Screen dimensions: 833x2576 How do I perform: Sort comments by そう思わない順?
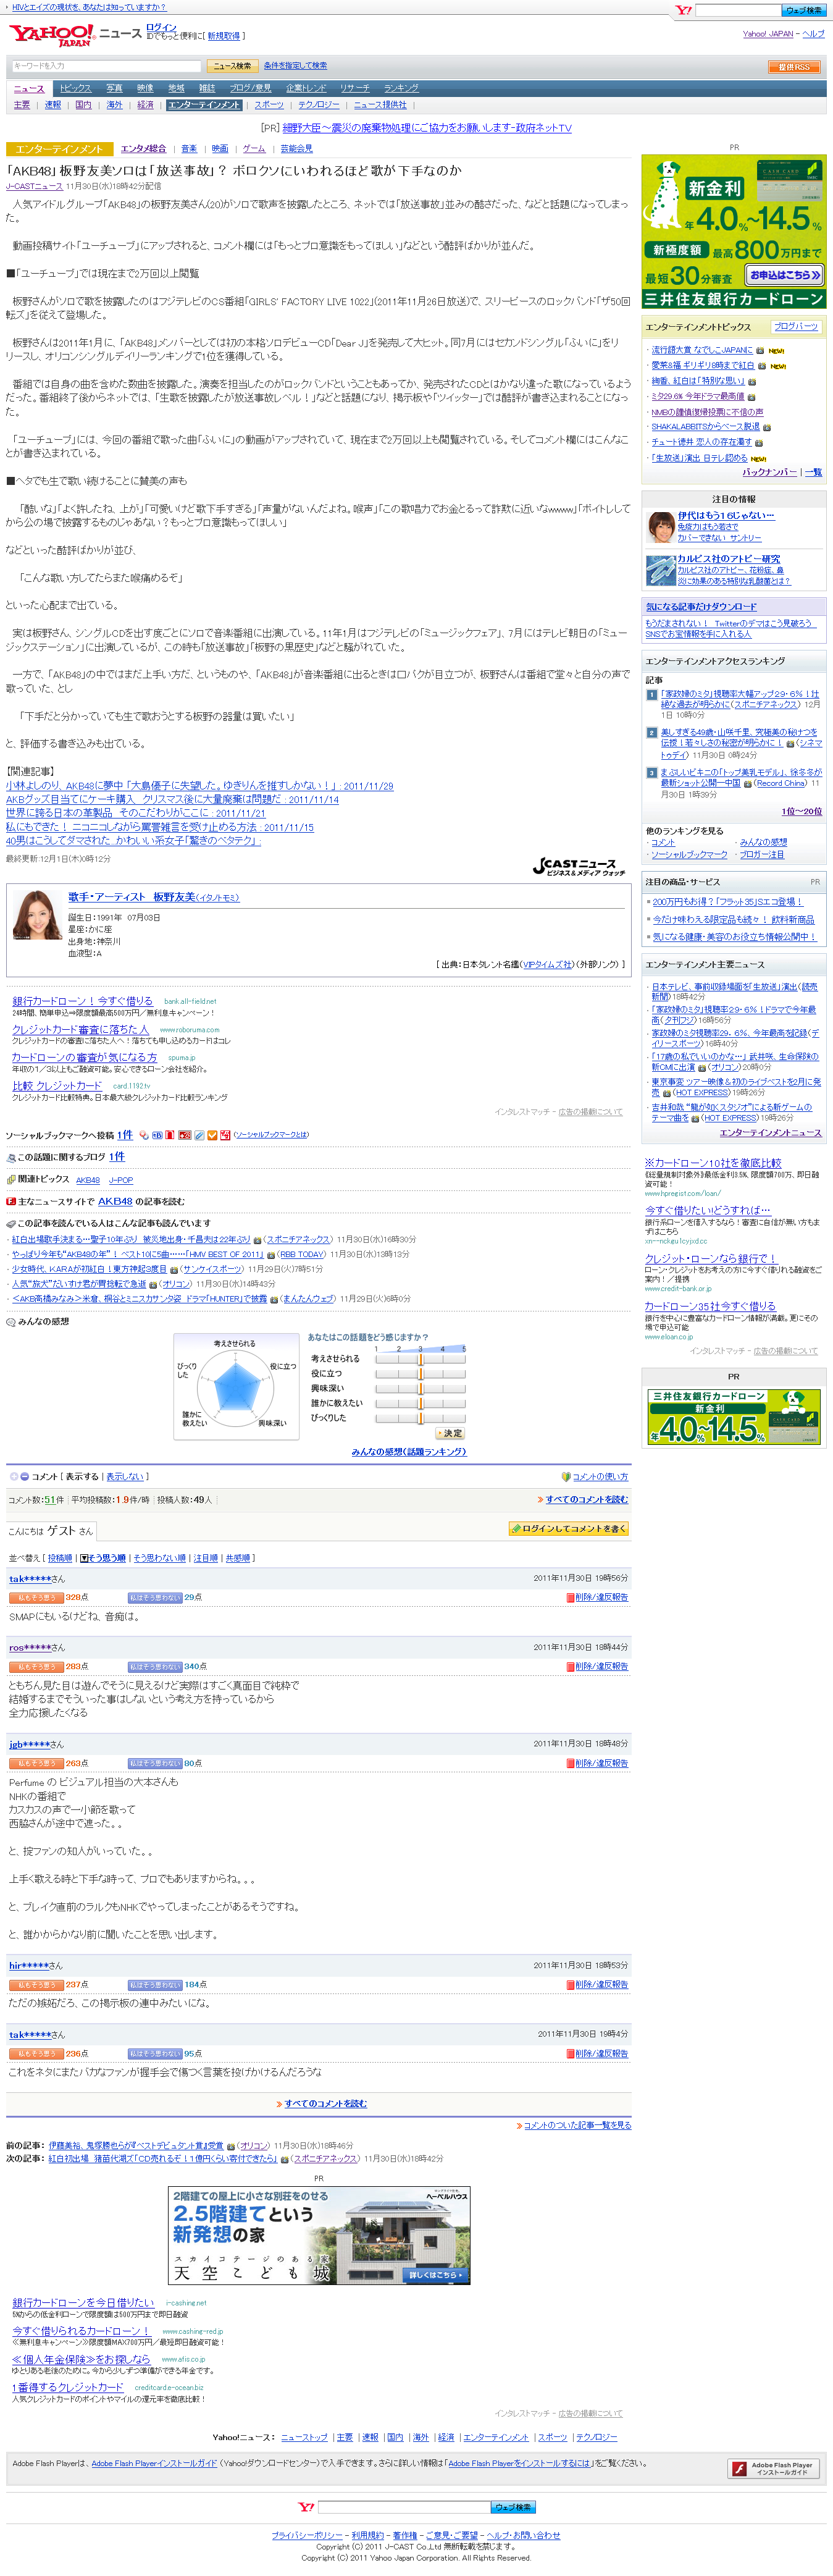tap(160, 1558)
